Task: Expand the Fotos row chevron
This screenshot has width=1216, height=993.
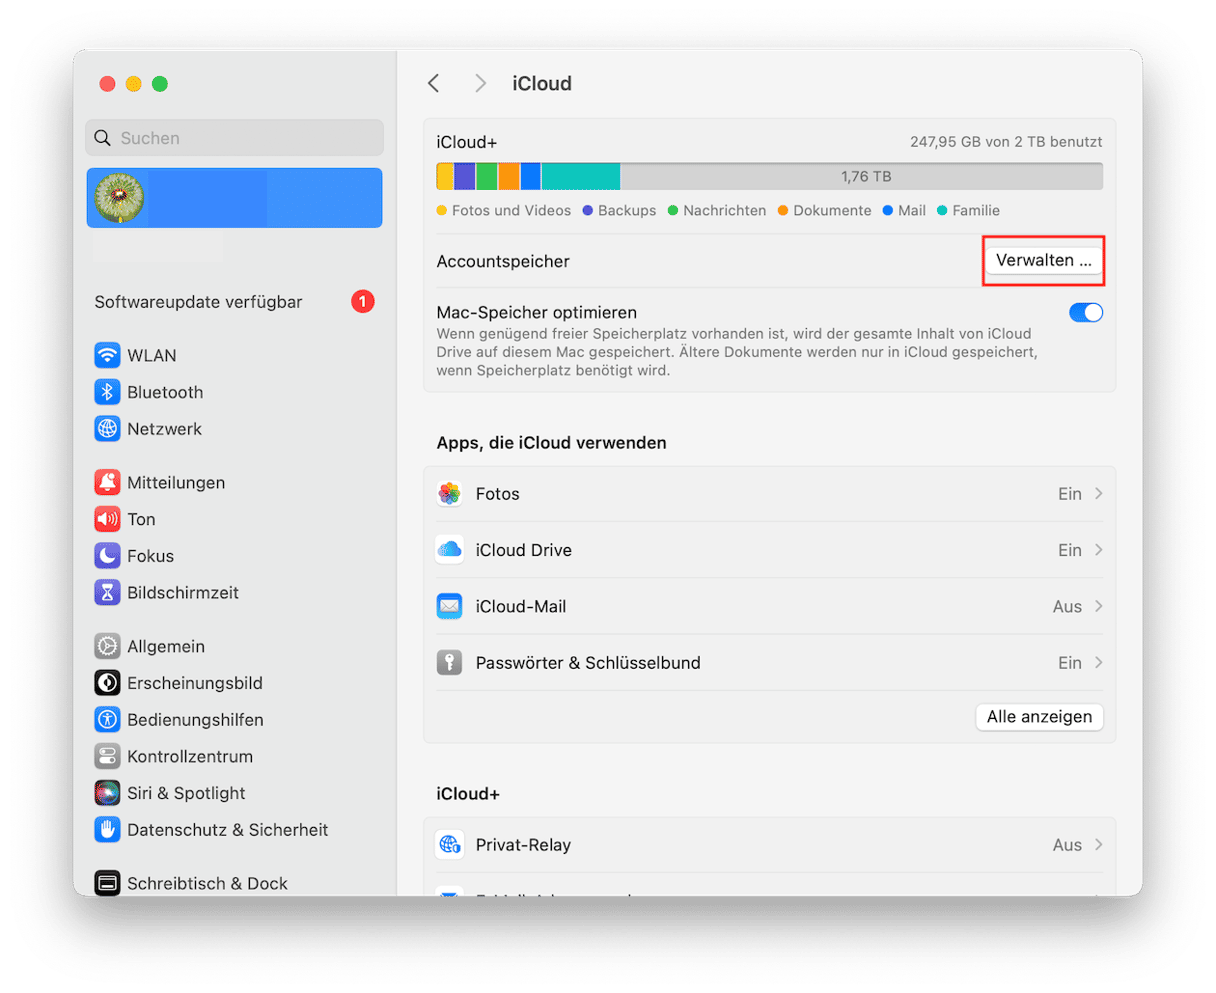Action: [x=1099, y=493]
